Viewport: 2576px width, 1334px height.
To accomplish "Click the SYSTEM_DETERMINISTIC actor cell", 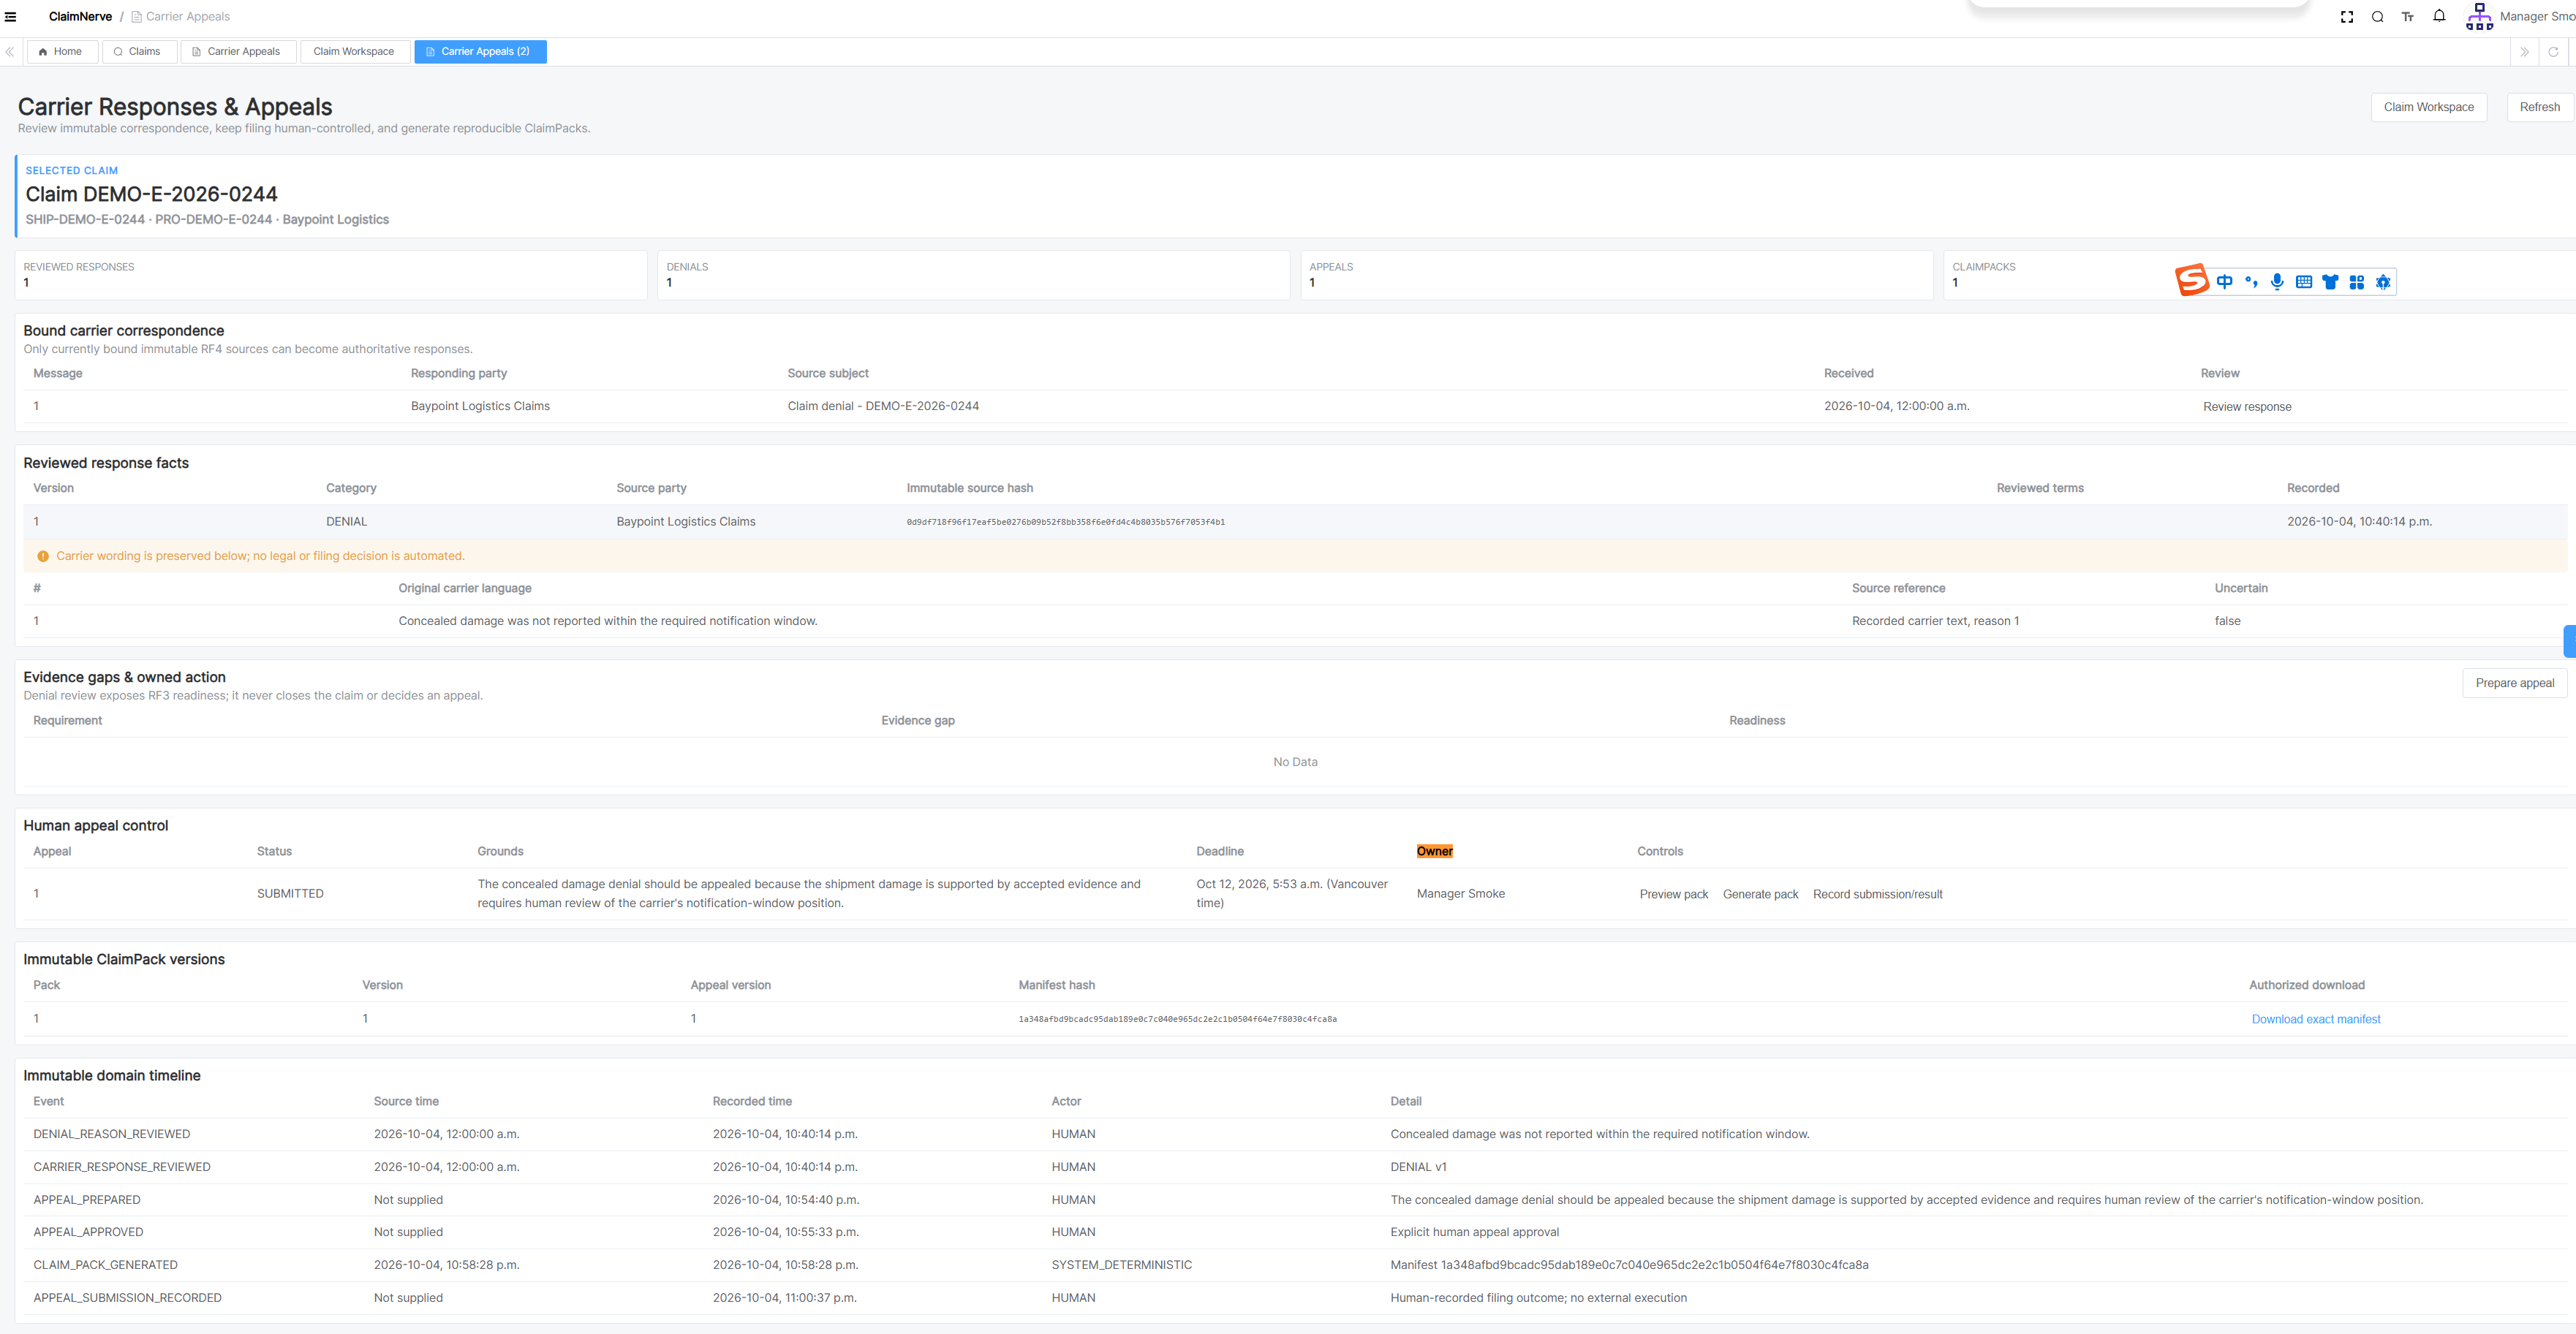I will (x=1121, y=1265).
